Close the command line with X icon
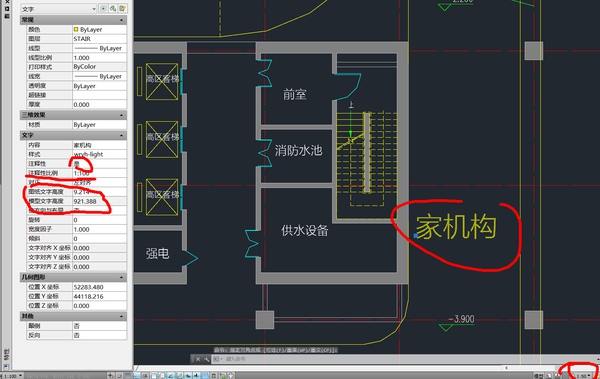The height and width of the screenshot is (379, 600). (197, 359)
